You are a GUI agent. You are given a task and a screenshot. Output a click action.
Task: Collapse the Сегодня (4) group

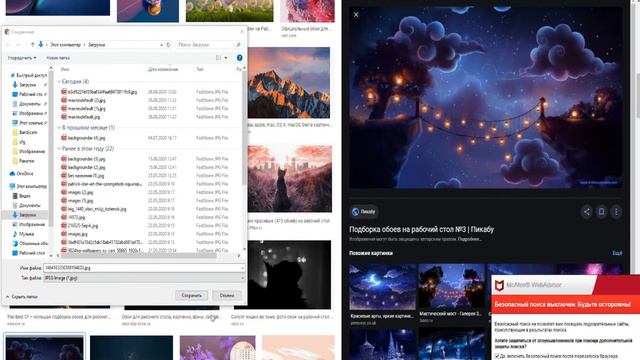coord(59,82)
